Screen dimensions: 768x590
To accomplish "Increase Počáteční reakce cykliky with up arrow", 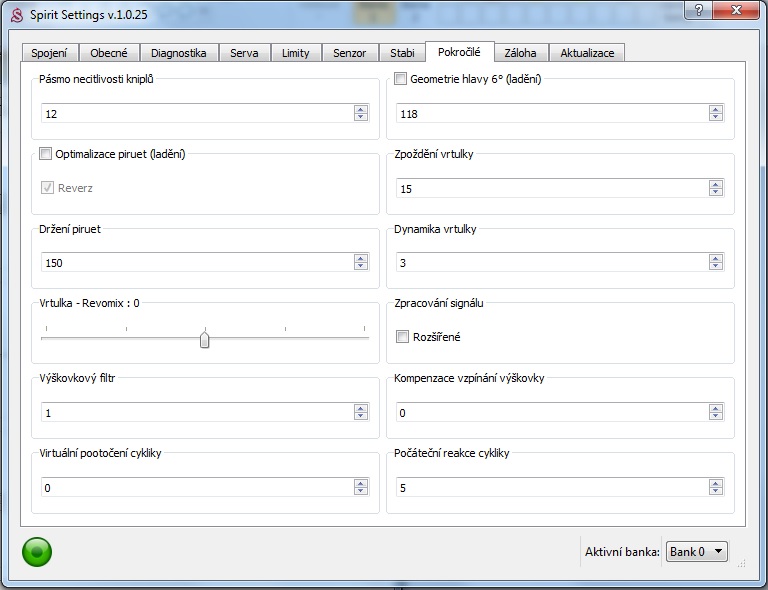I will click(x=715, y=483).
